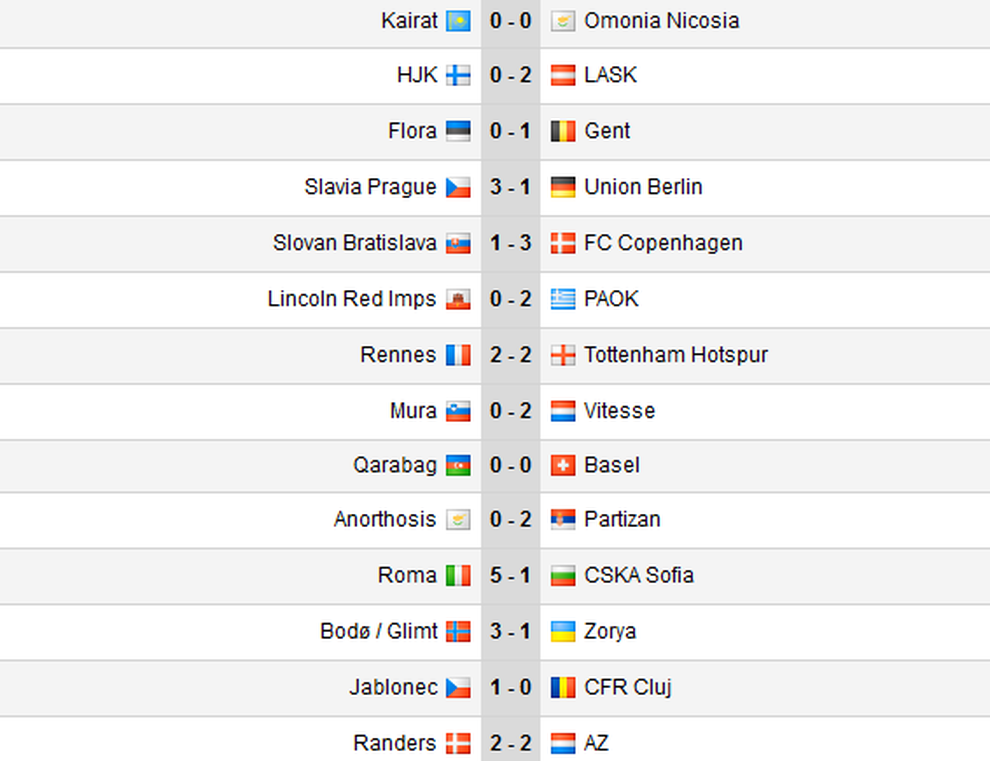Click the England flag beside Tottenham Hotspur

[563, 356]
